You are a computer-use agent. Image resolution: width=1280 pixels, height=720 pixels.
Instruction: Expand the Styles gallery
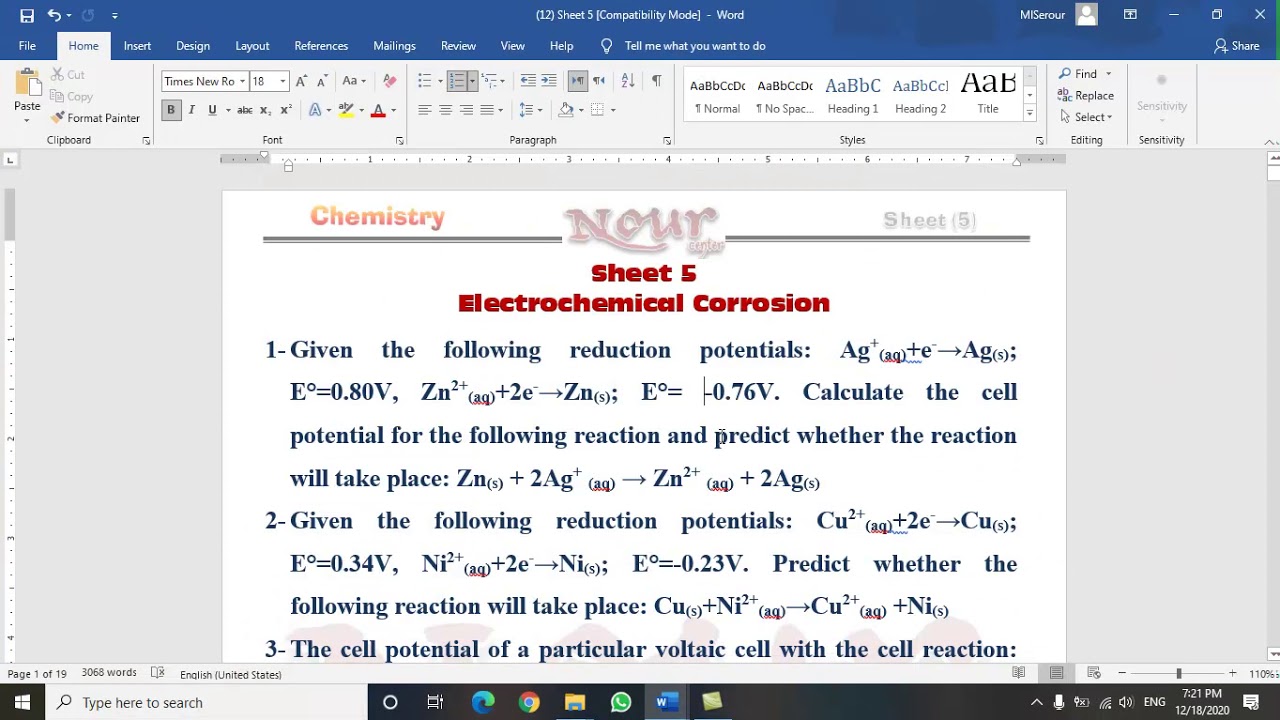[1029, 114]
